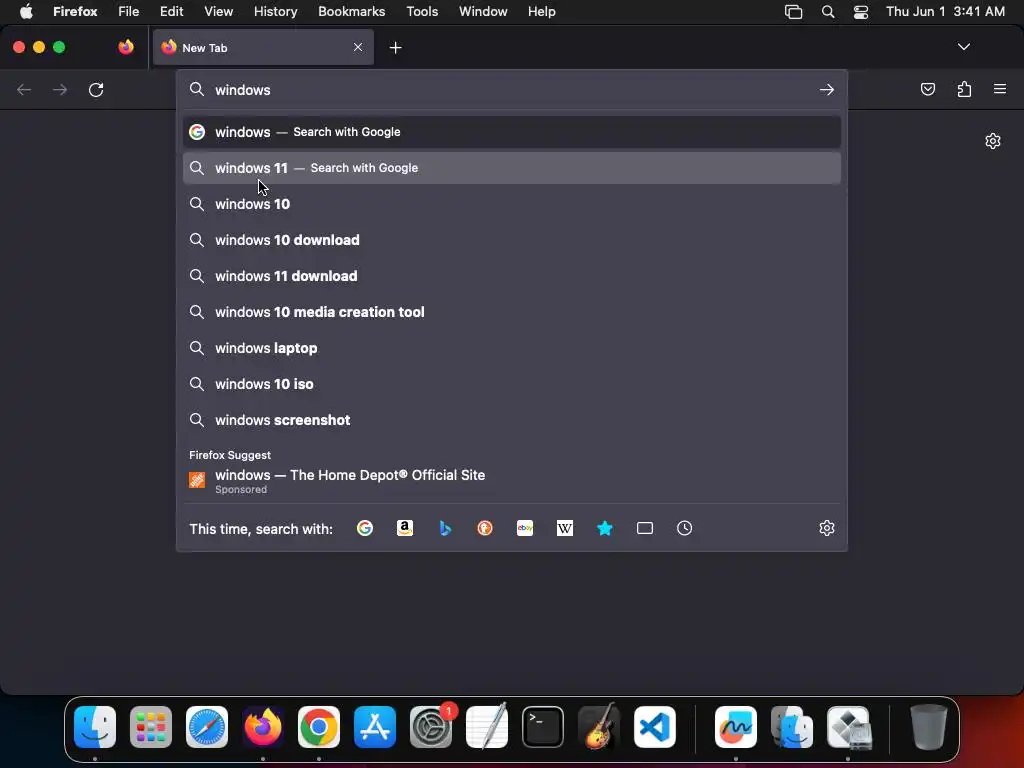Screen dimensions: 1024x768
Task: Open Trash in the Dock
Action: pos(928,727)
